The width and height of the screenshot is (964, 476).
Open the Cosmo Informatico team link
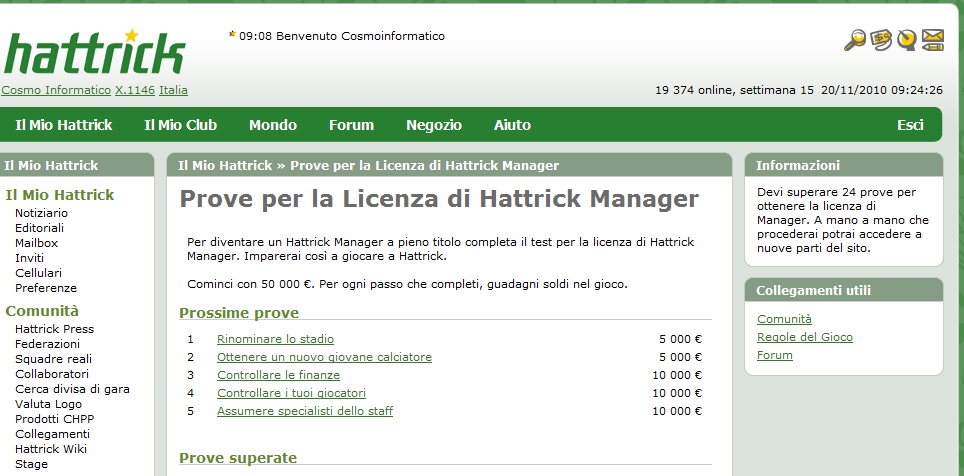click(56, 90)
